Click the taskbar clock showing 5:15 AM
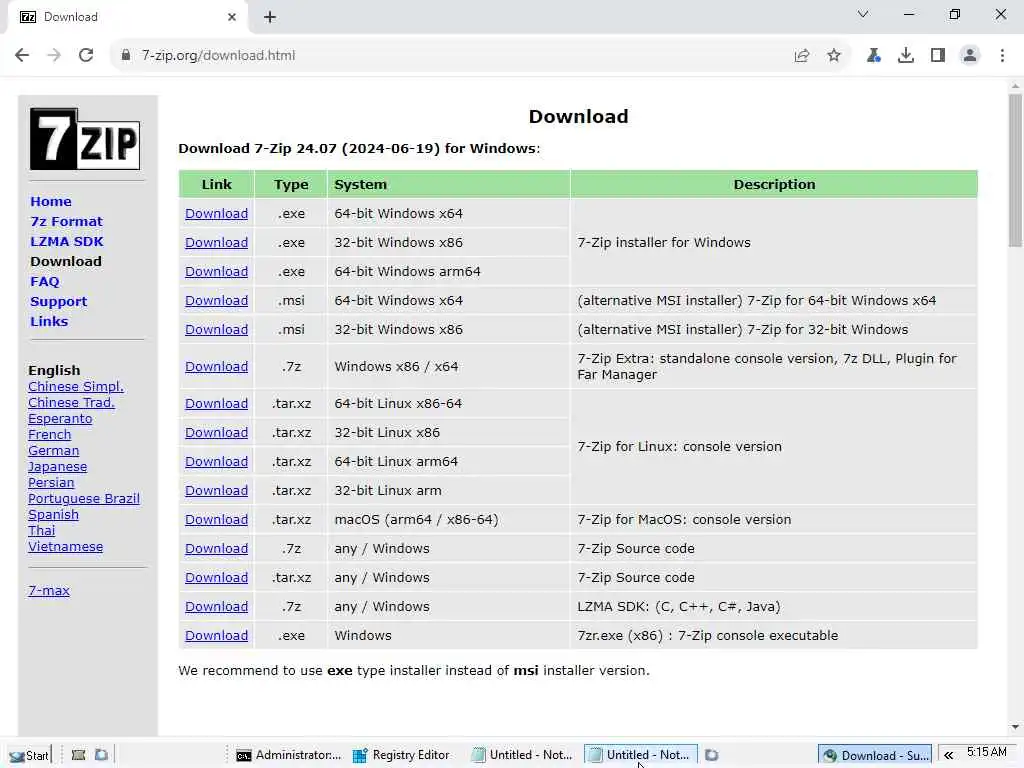Viewport: 1024px width, 768px height. point(987,752)
